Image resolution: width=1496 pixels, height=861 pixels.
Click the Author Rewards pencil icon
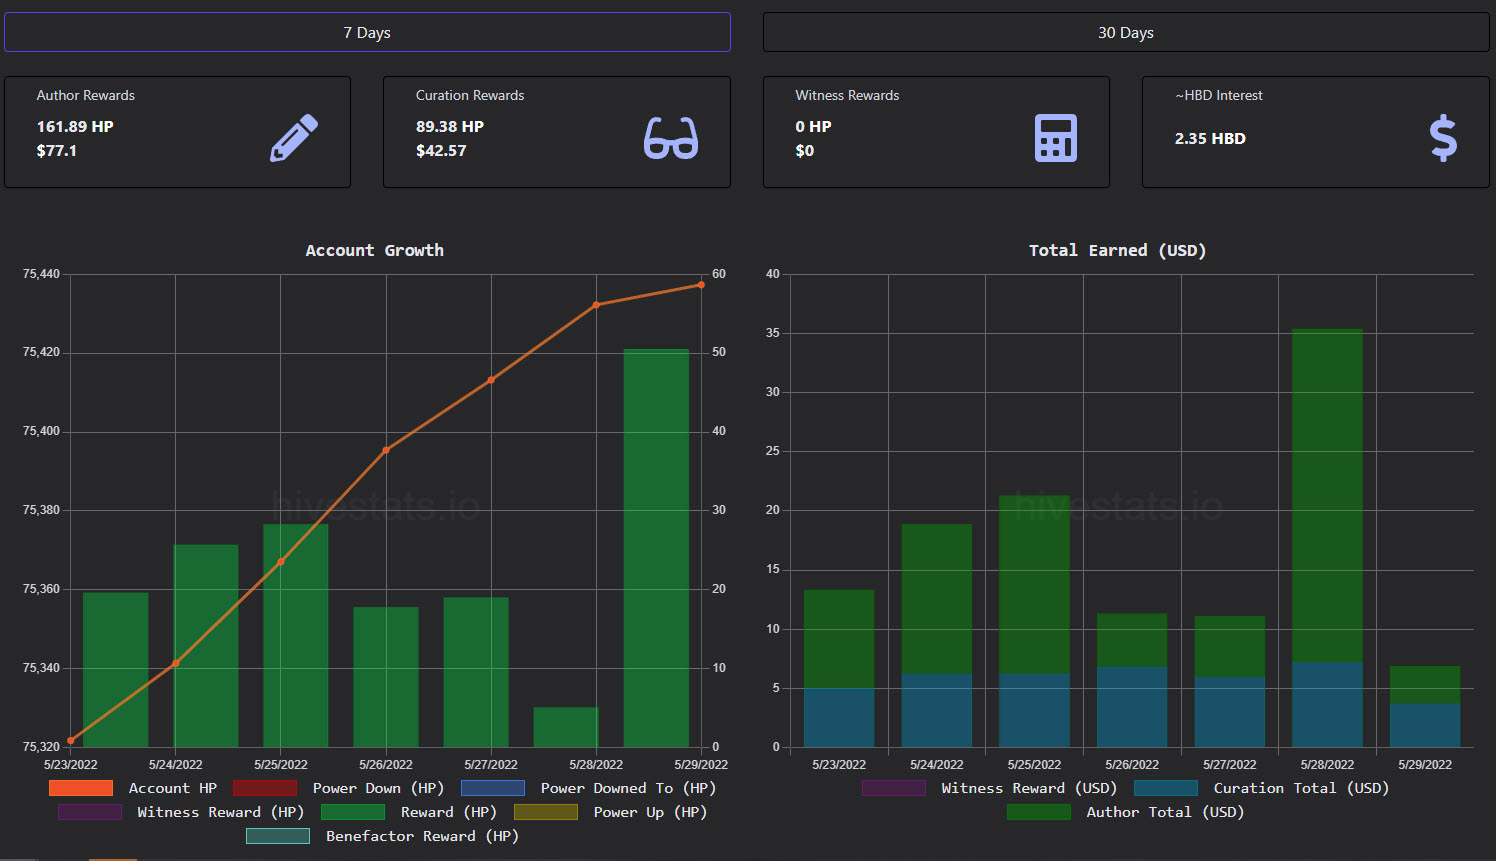click(294, 138)
